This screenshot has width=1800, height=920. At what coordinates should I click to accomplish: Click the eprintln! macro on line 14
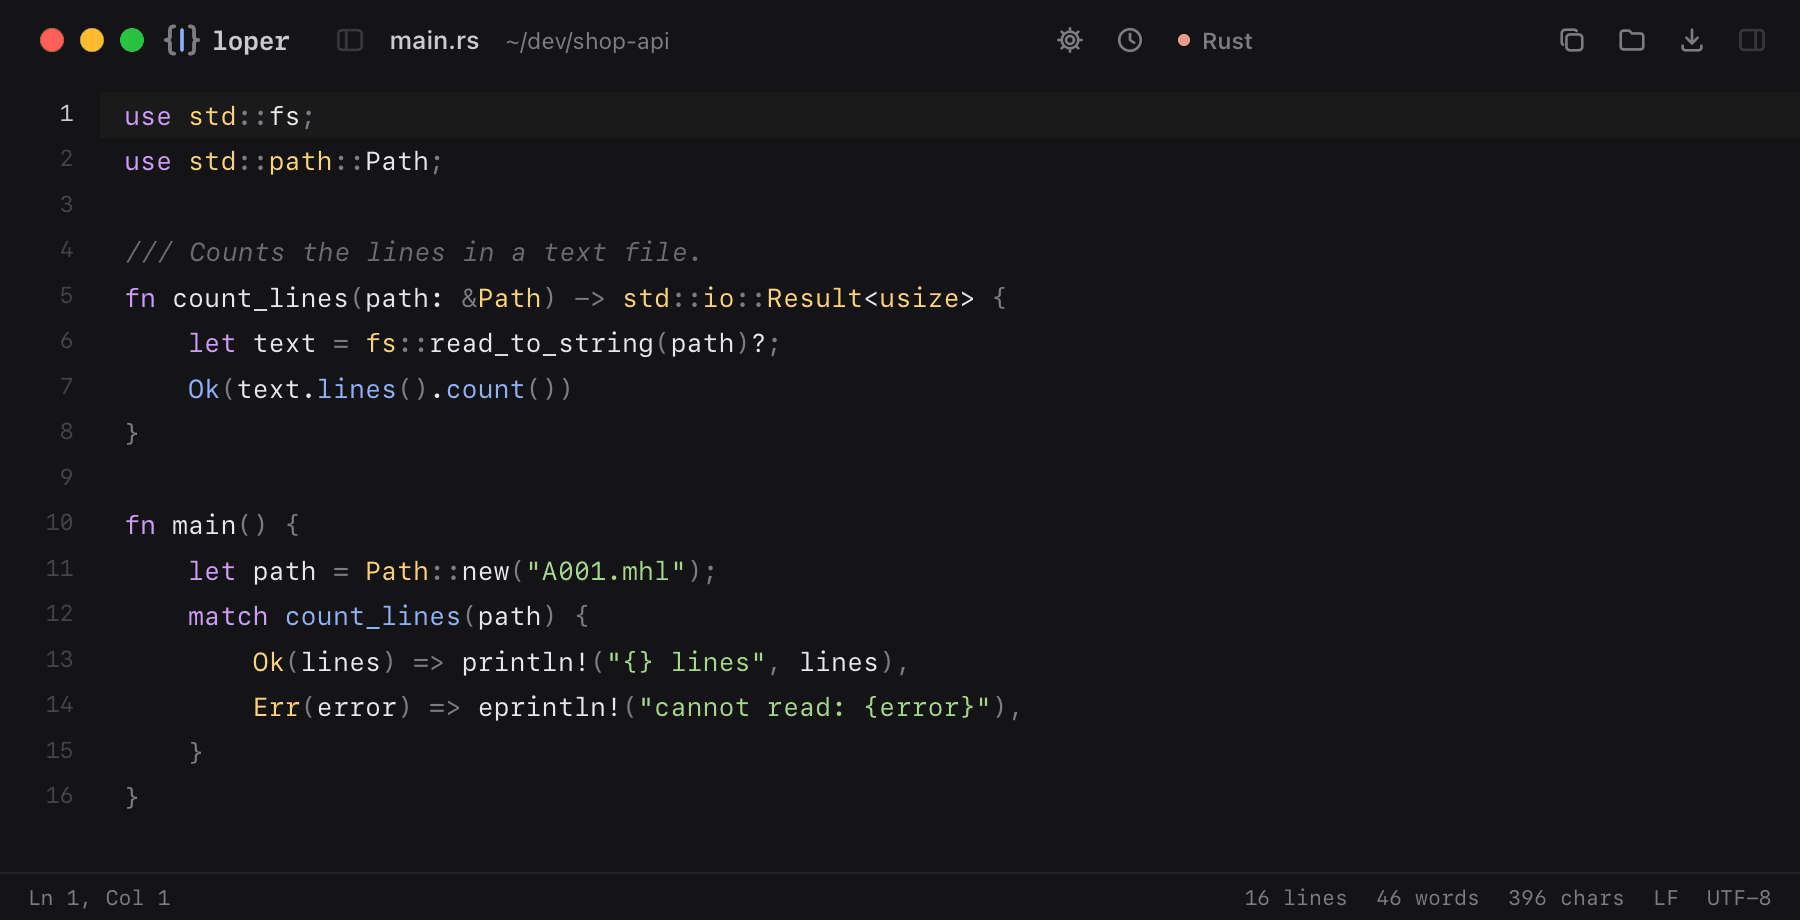[549, 707]
